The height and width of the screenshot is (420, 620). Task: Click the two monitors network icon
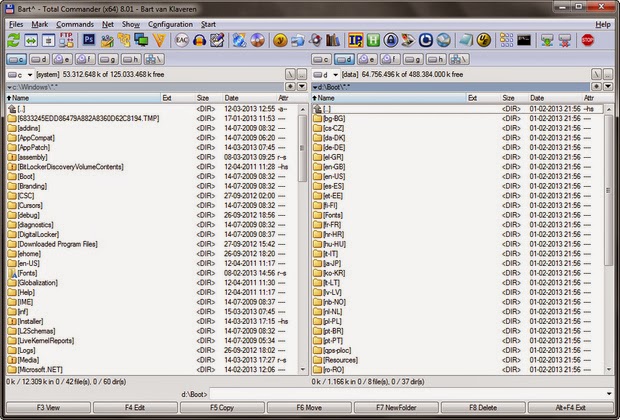(x=141, y=40)
